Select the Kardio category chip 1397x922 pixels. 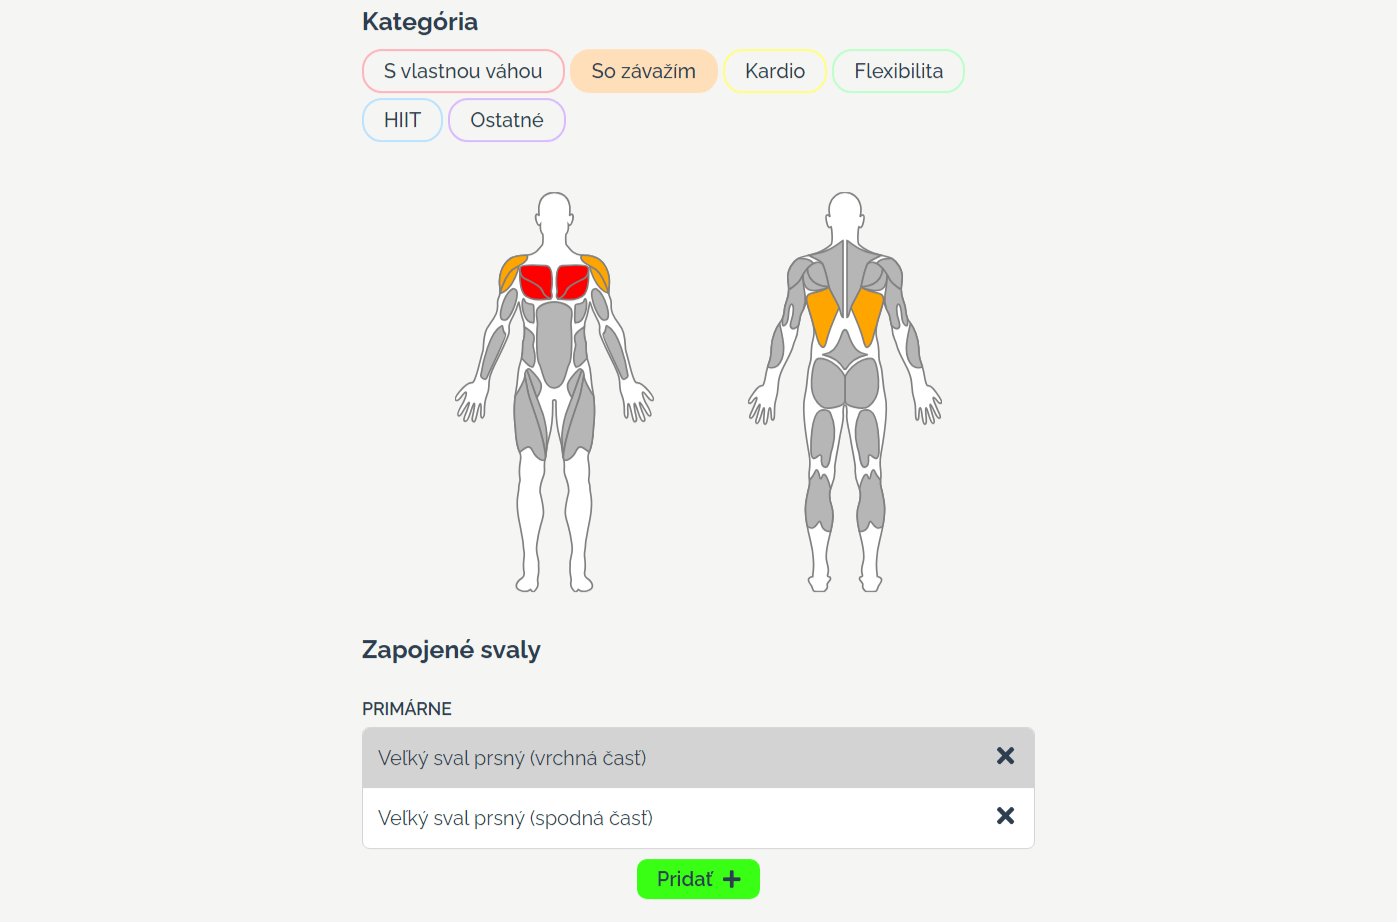tap(775, 71)
